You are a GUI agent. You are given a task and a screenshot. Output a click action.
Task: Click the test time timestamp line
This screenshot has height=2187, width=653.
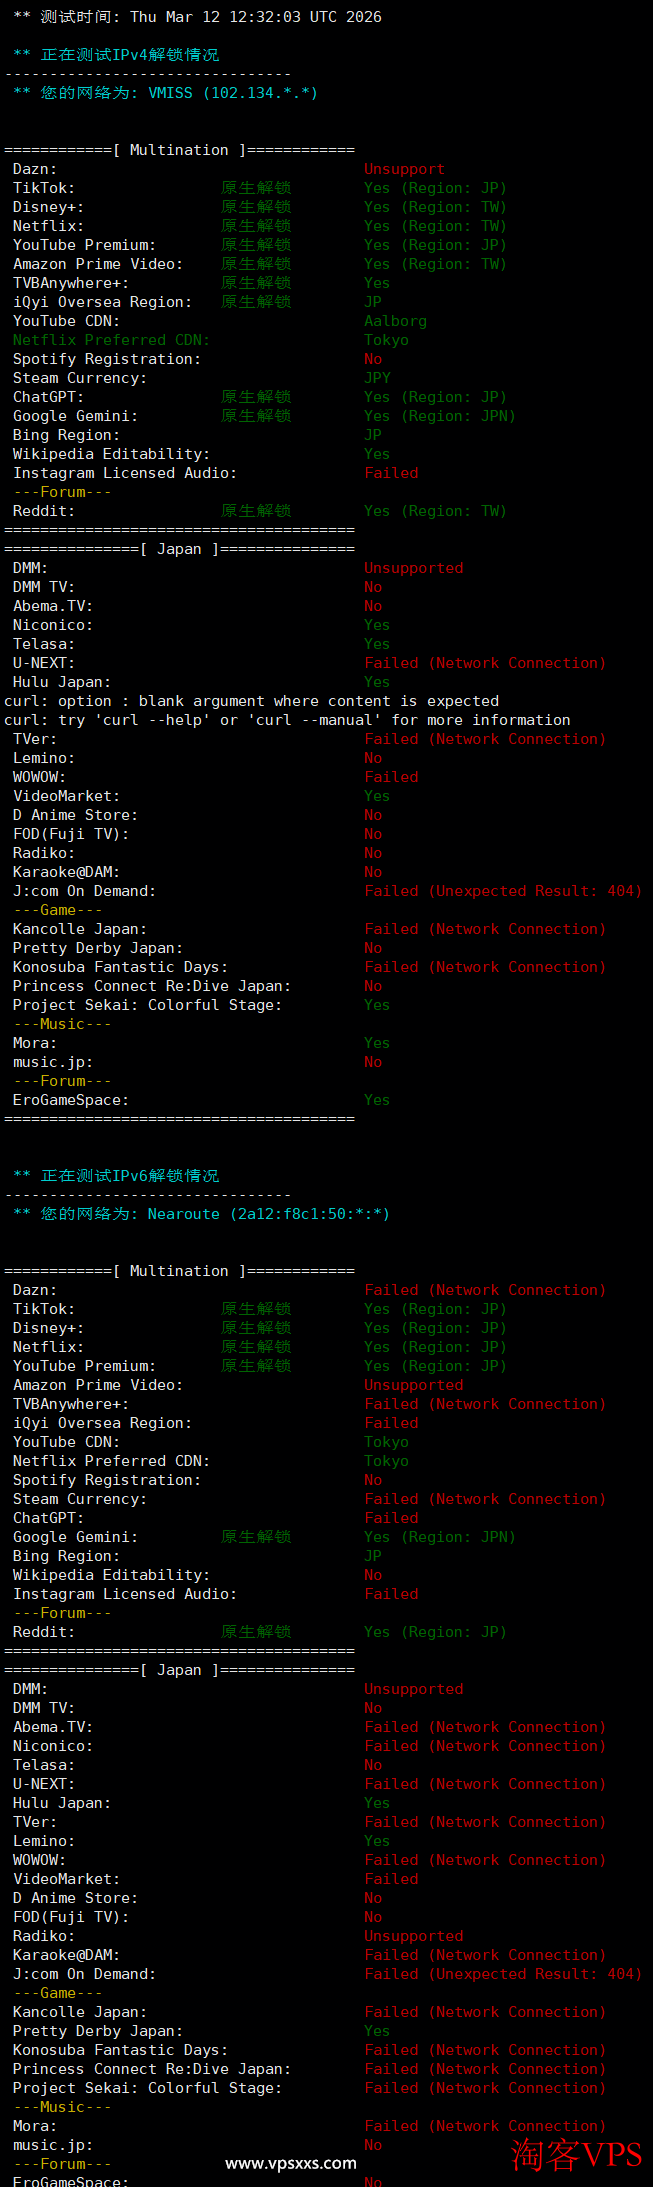click(197, 17)
